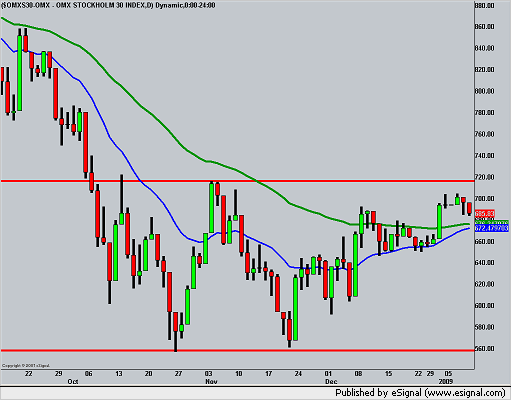
Task: Click the 06 date label in October
Action: [88, 374]
